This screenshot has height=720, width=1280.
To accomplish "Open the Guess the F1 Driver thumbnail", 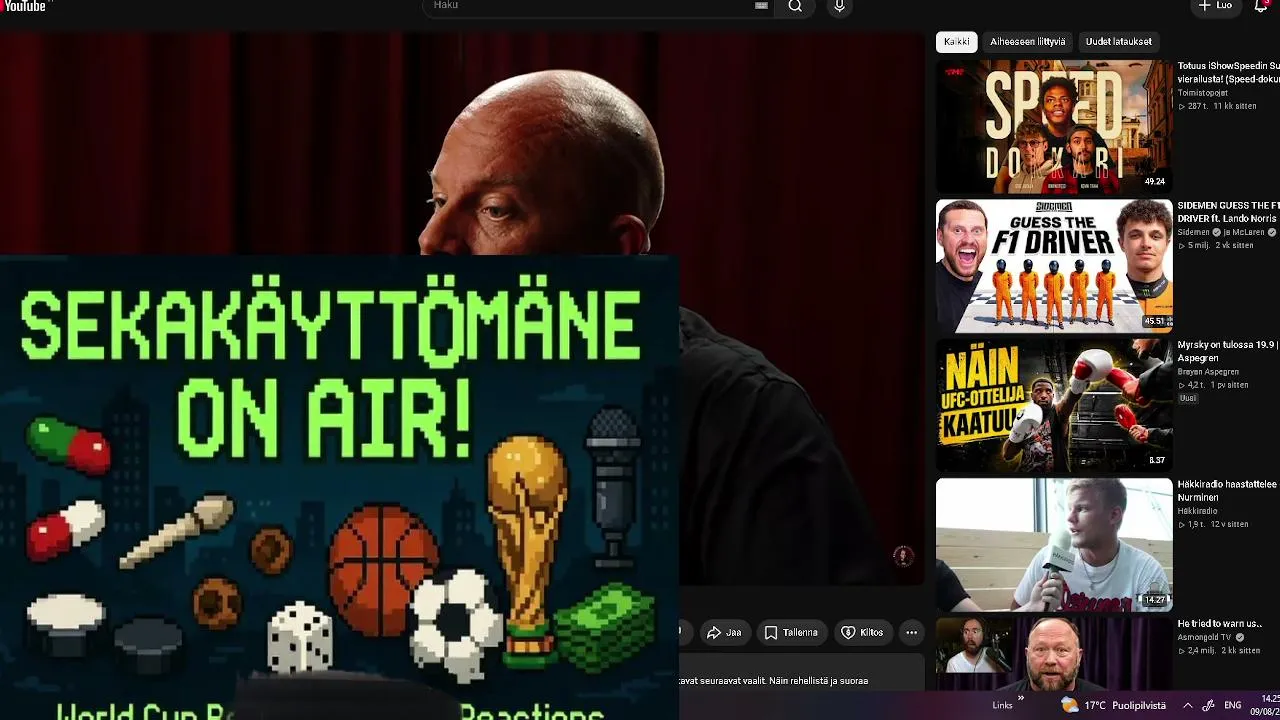I will click(x=1054, y=266).
